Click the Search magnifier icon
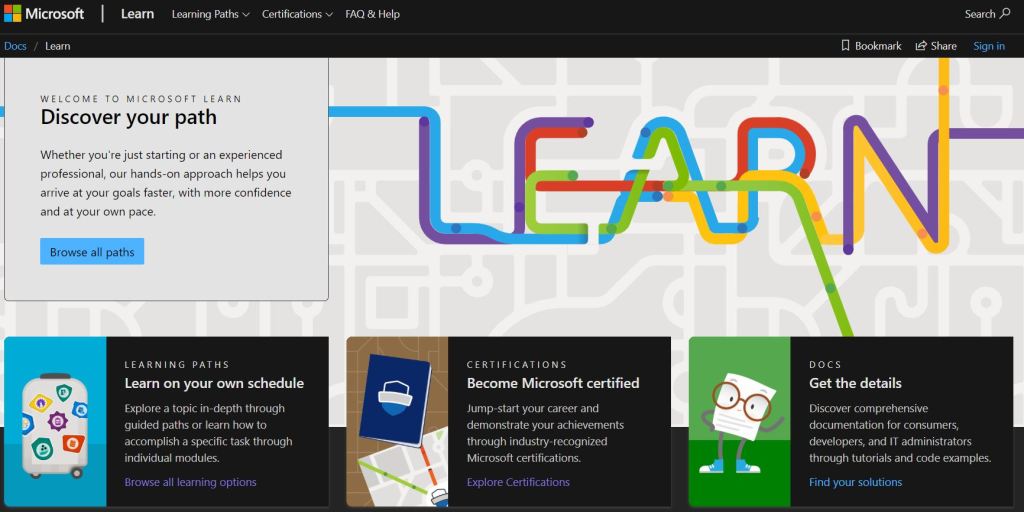1024x512 pixels. coord(1004,14)
